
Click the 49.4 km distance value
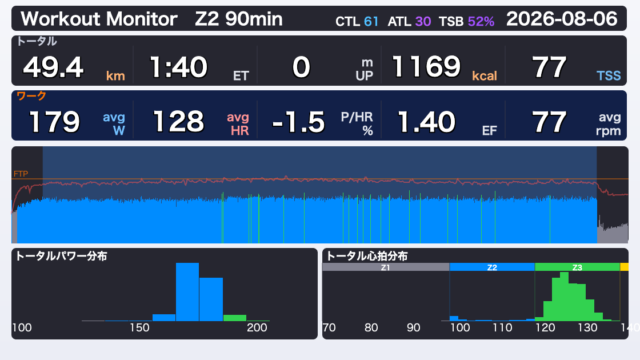[73, 67]
